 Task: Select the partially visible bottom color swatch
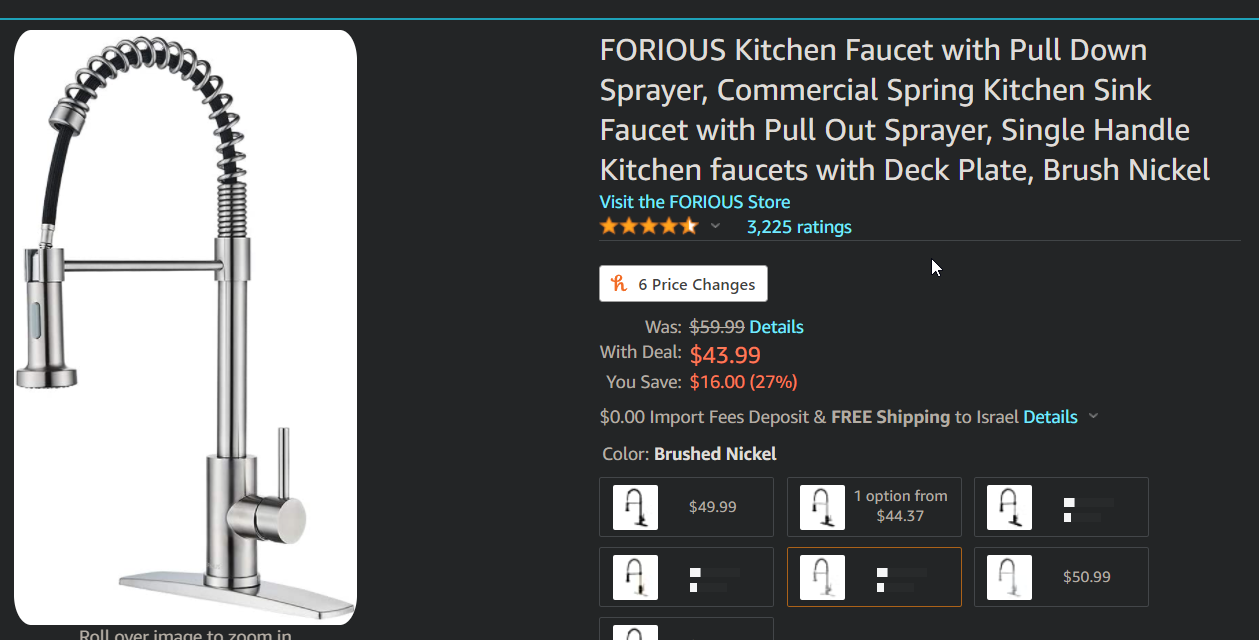pyautogui.click(x=686, y=630)
